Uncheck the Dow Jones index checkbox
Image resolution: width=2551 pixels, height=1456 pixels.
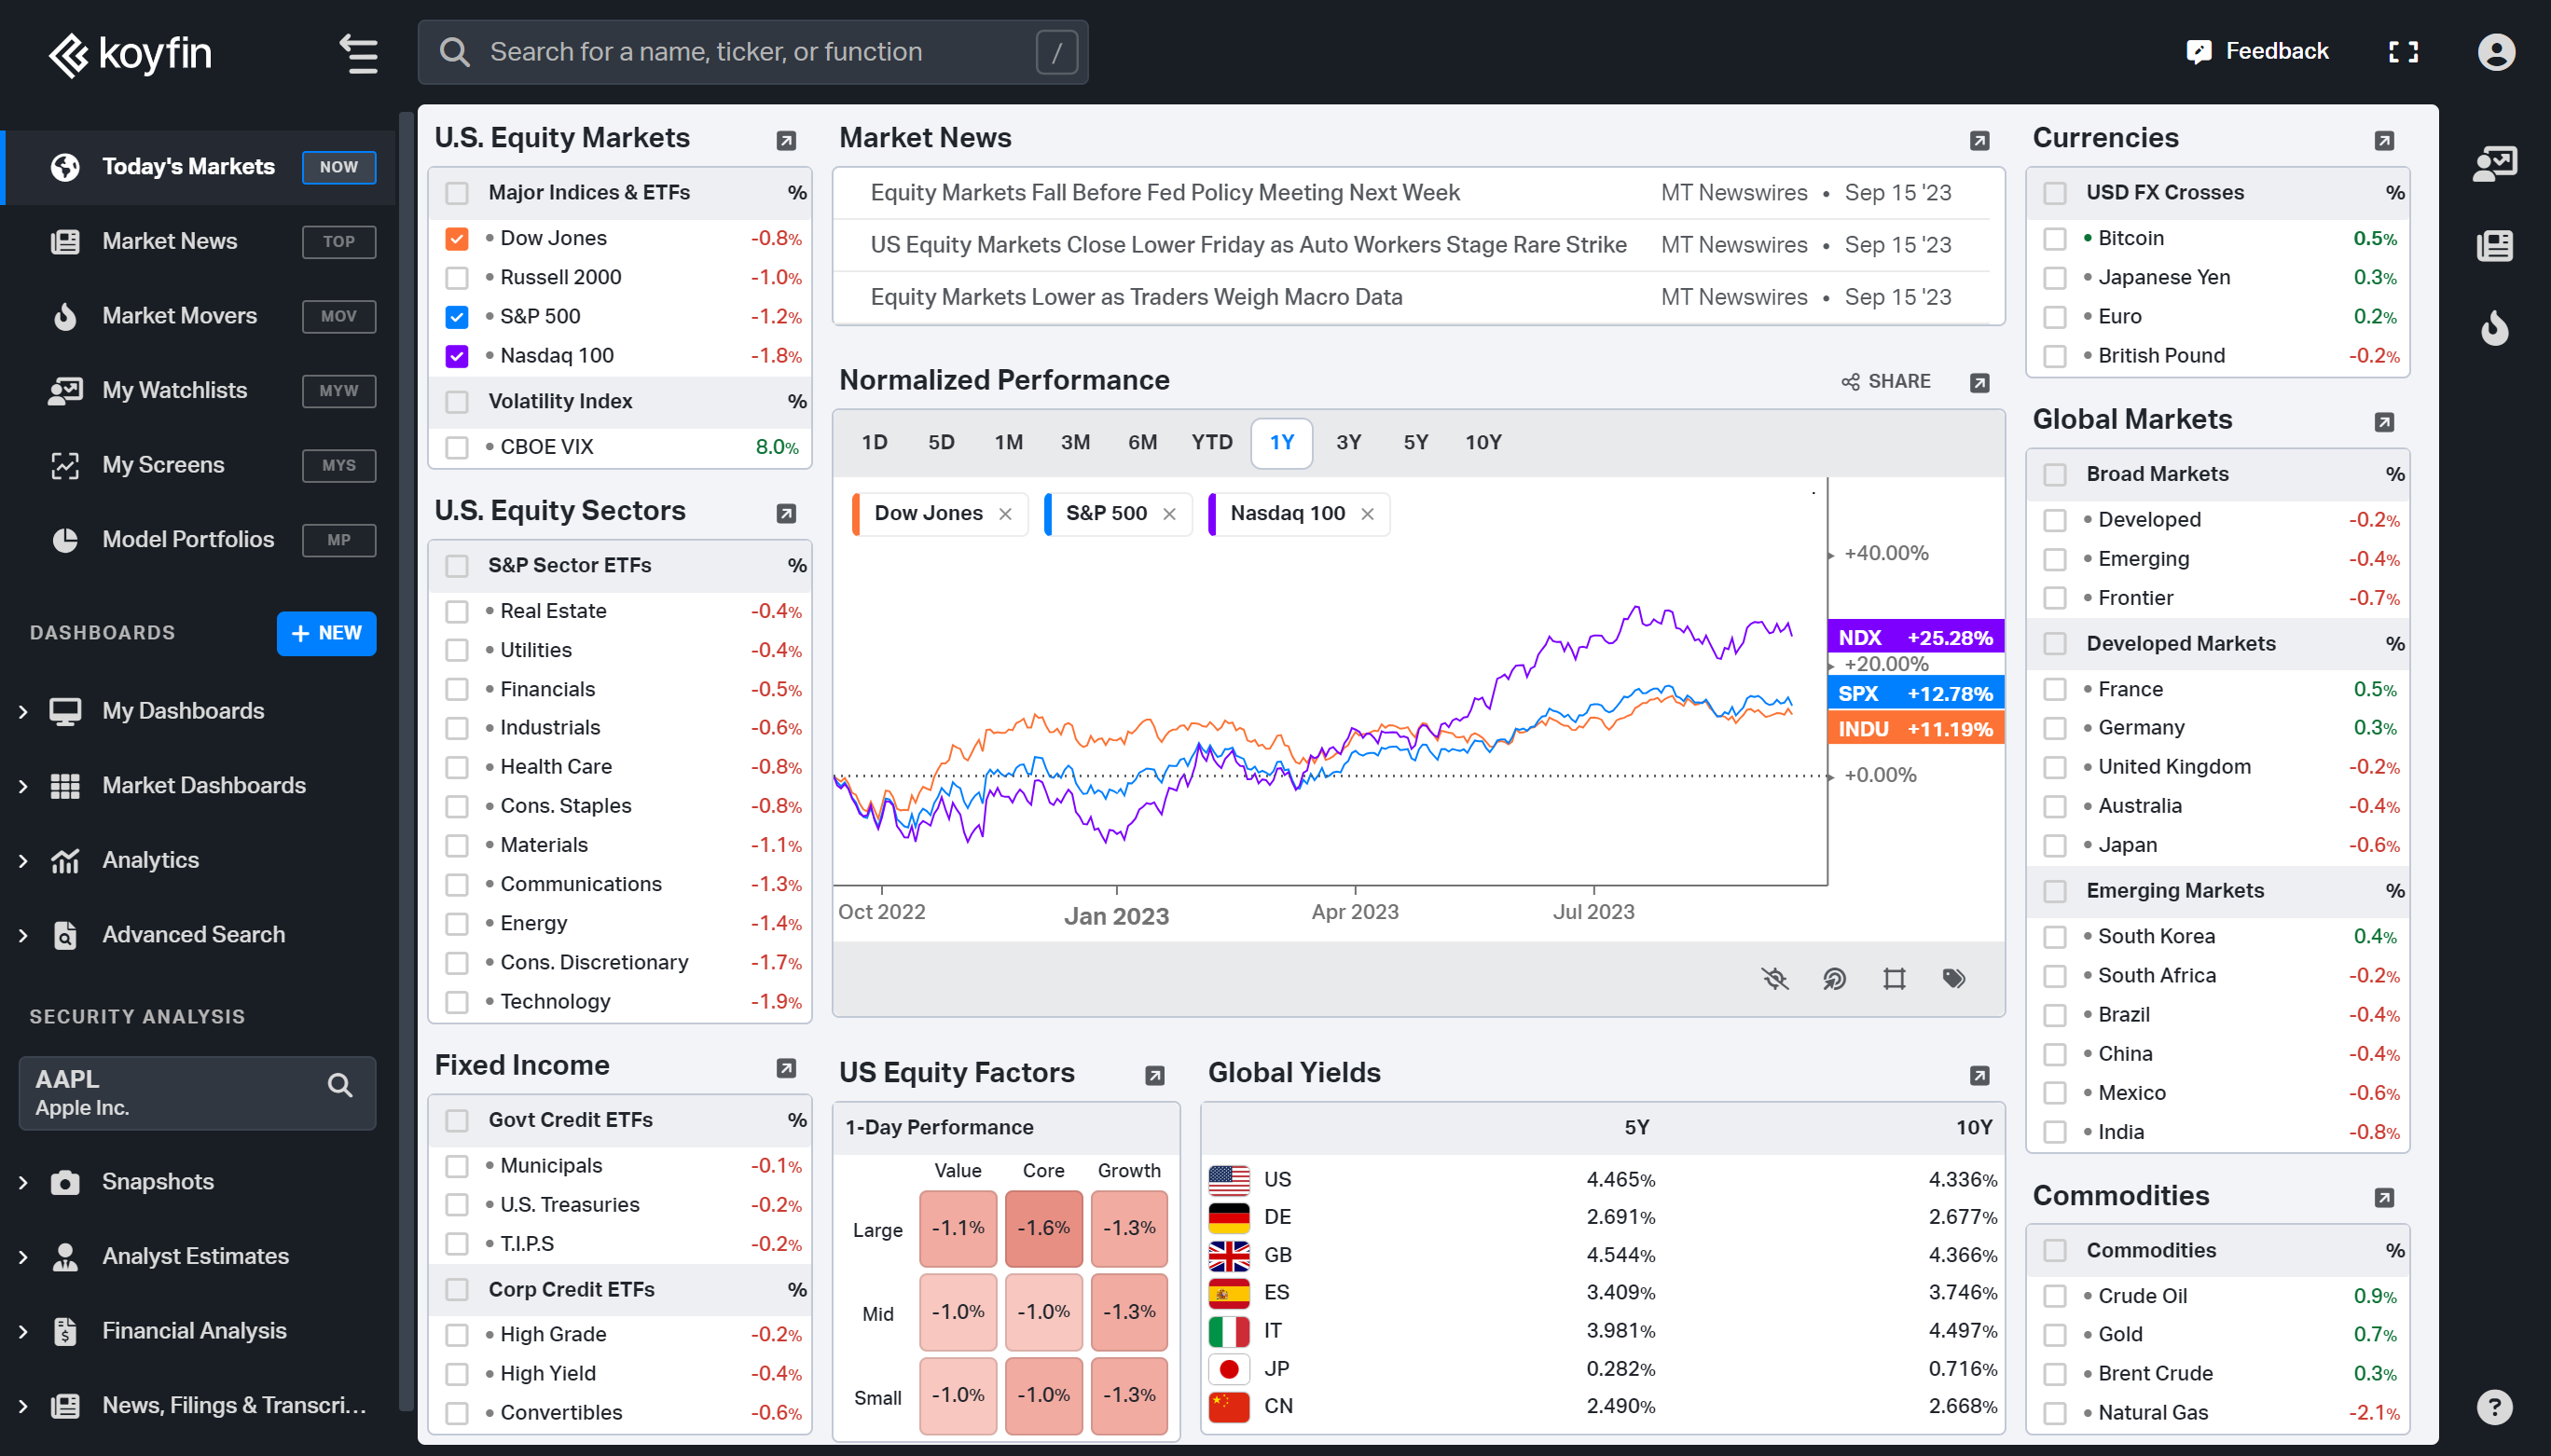457,238
